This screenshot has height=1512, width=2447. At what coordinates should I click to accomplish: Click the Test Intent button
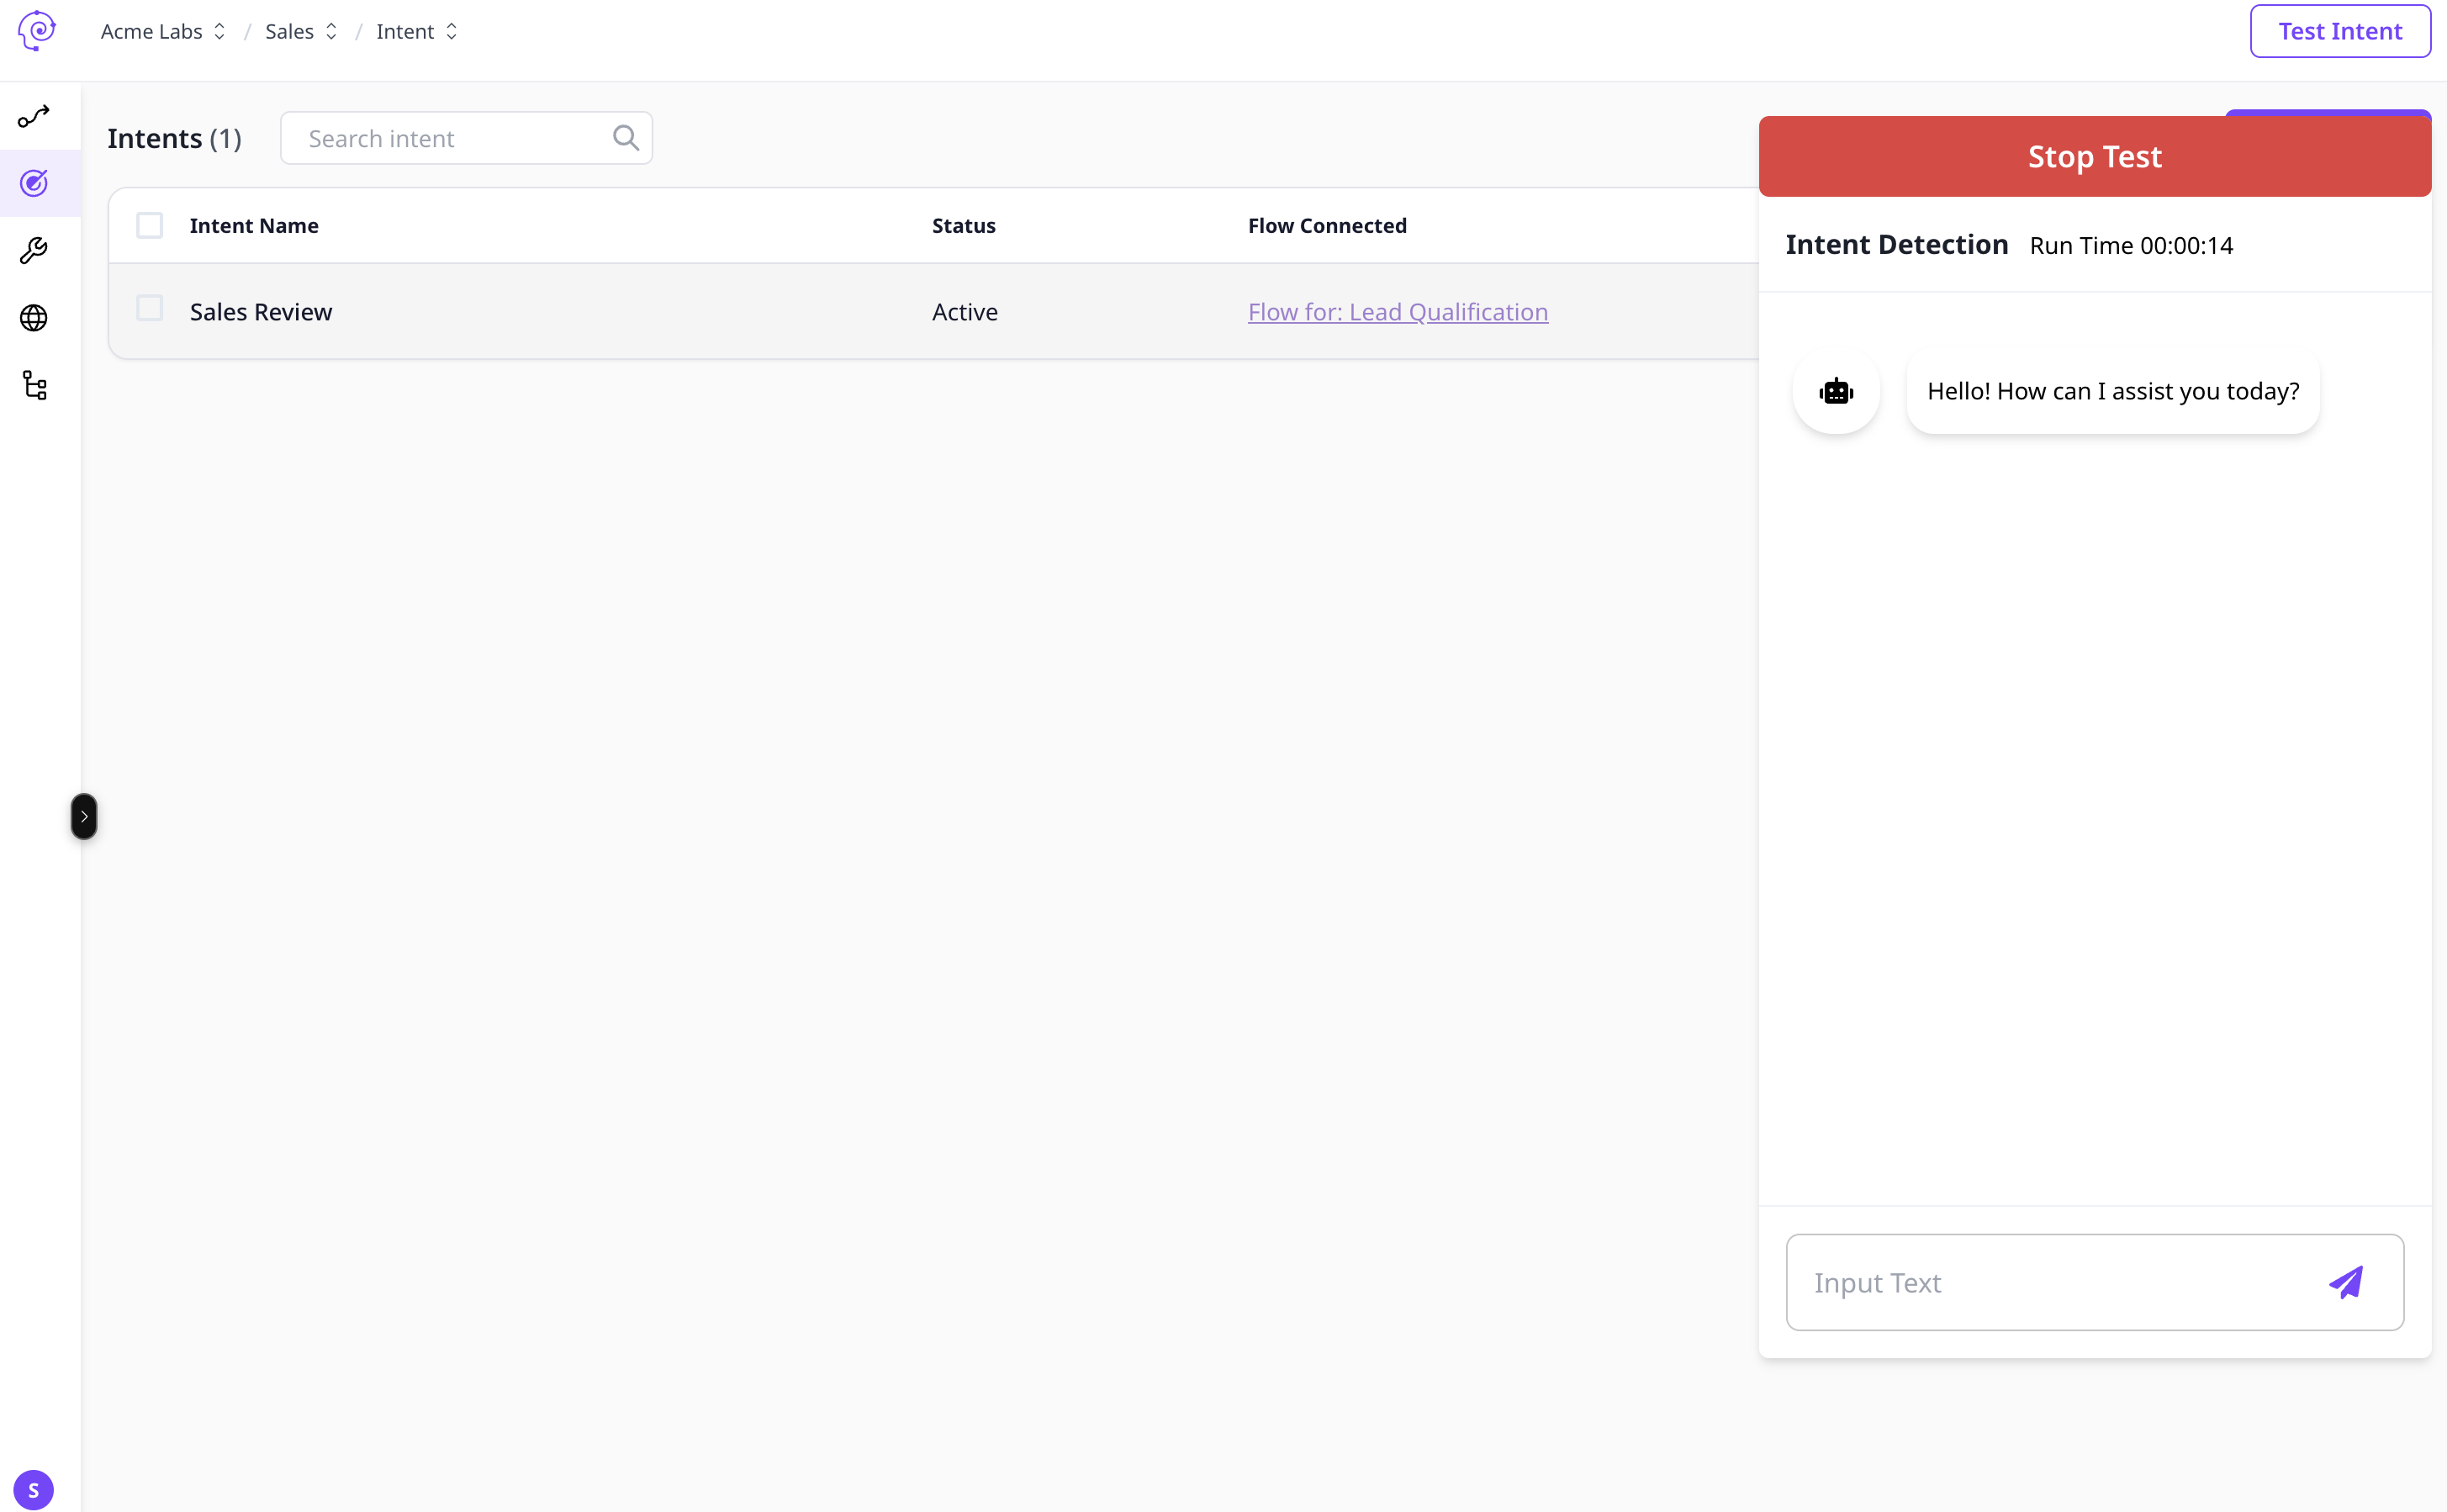[2339, 32]
